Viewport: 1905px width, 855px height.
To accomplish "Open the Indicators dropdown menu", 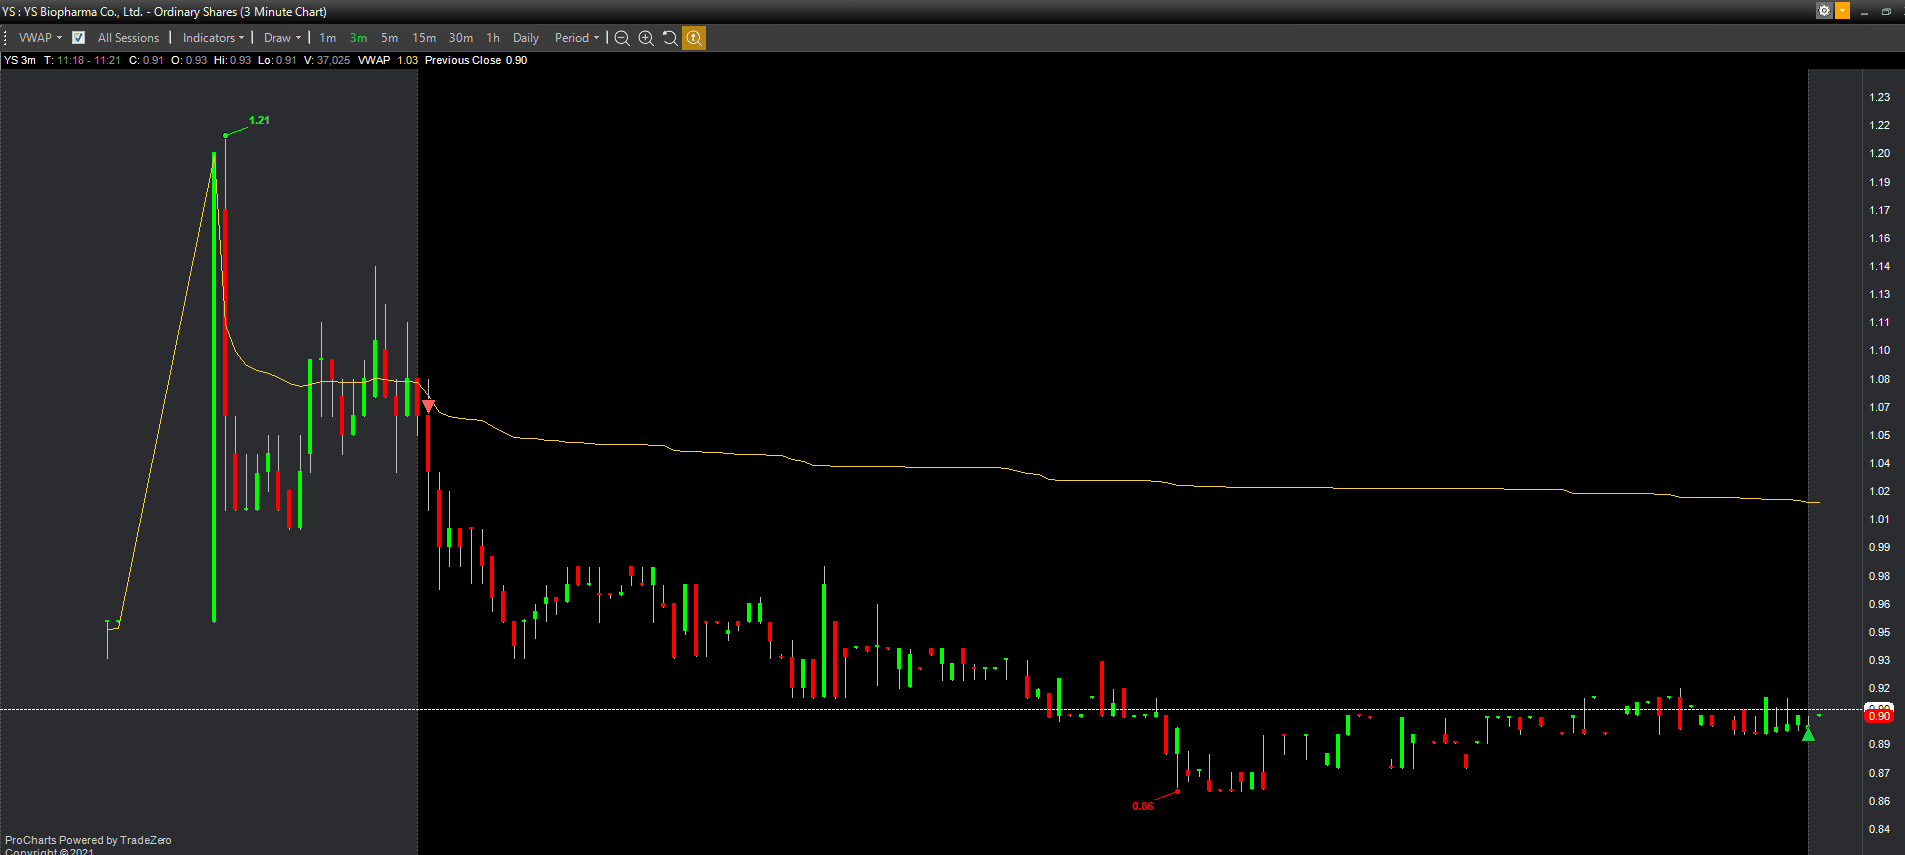I will (x=213, y=38).
